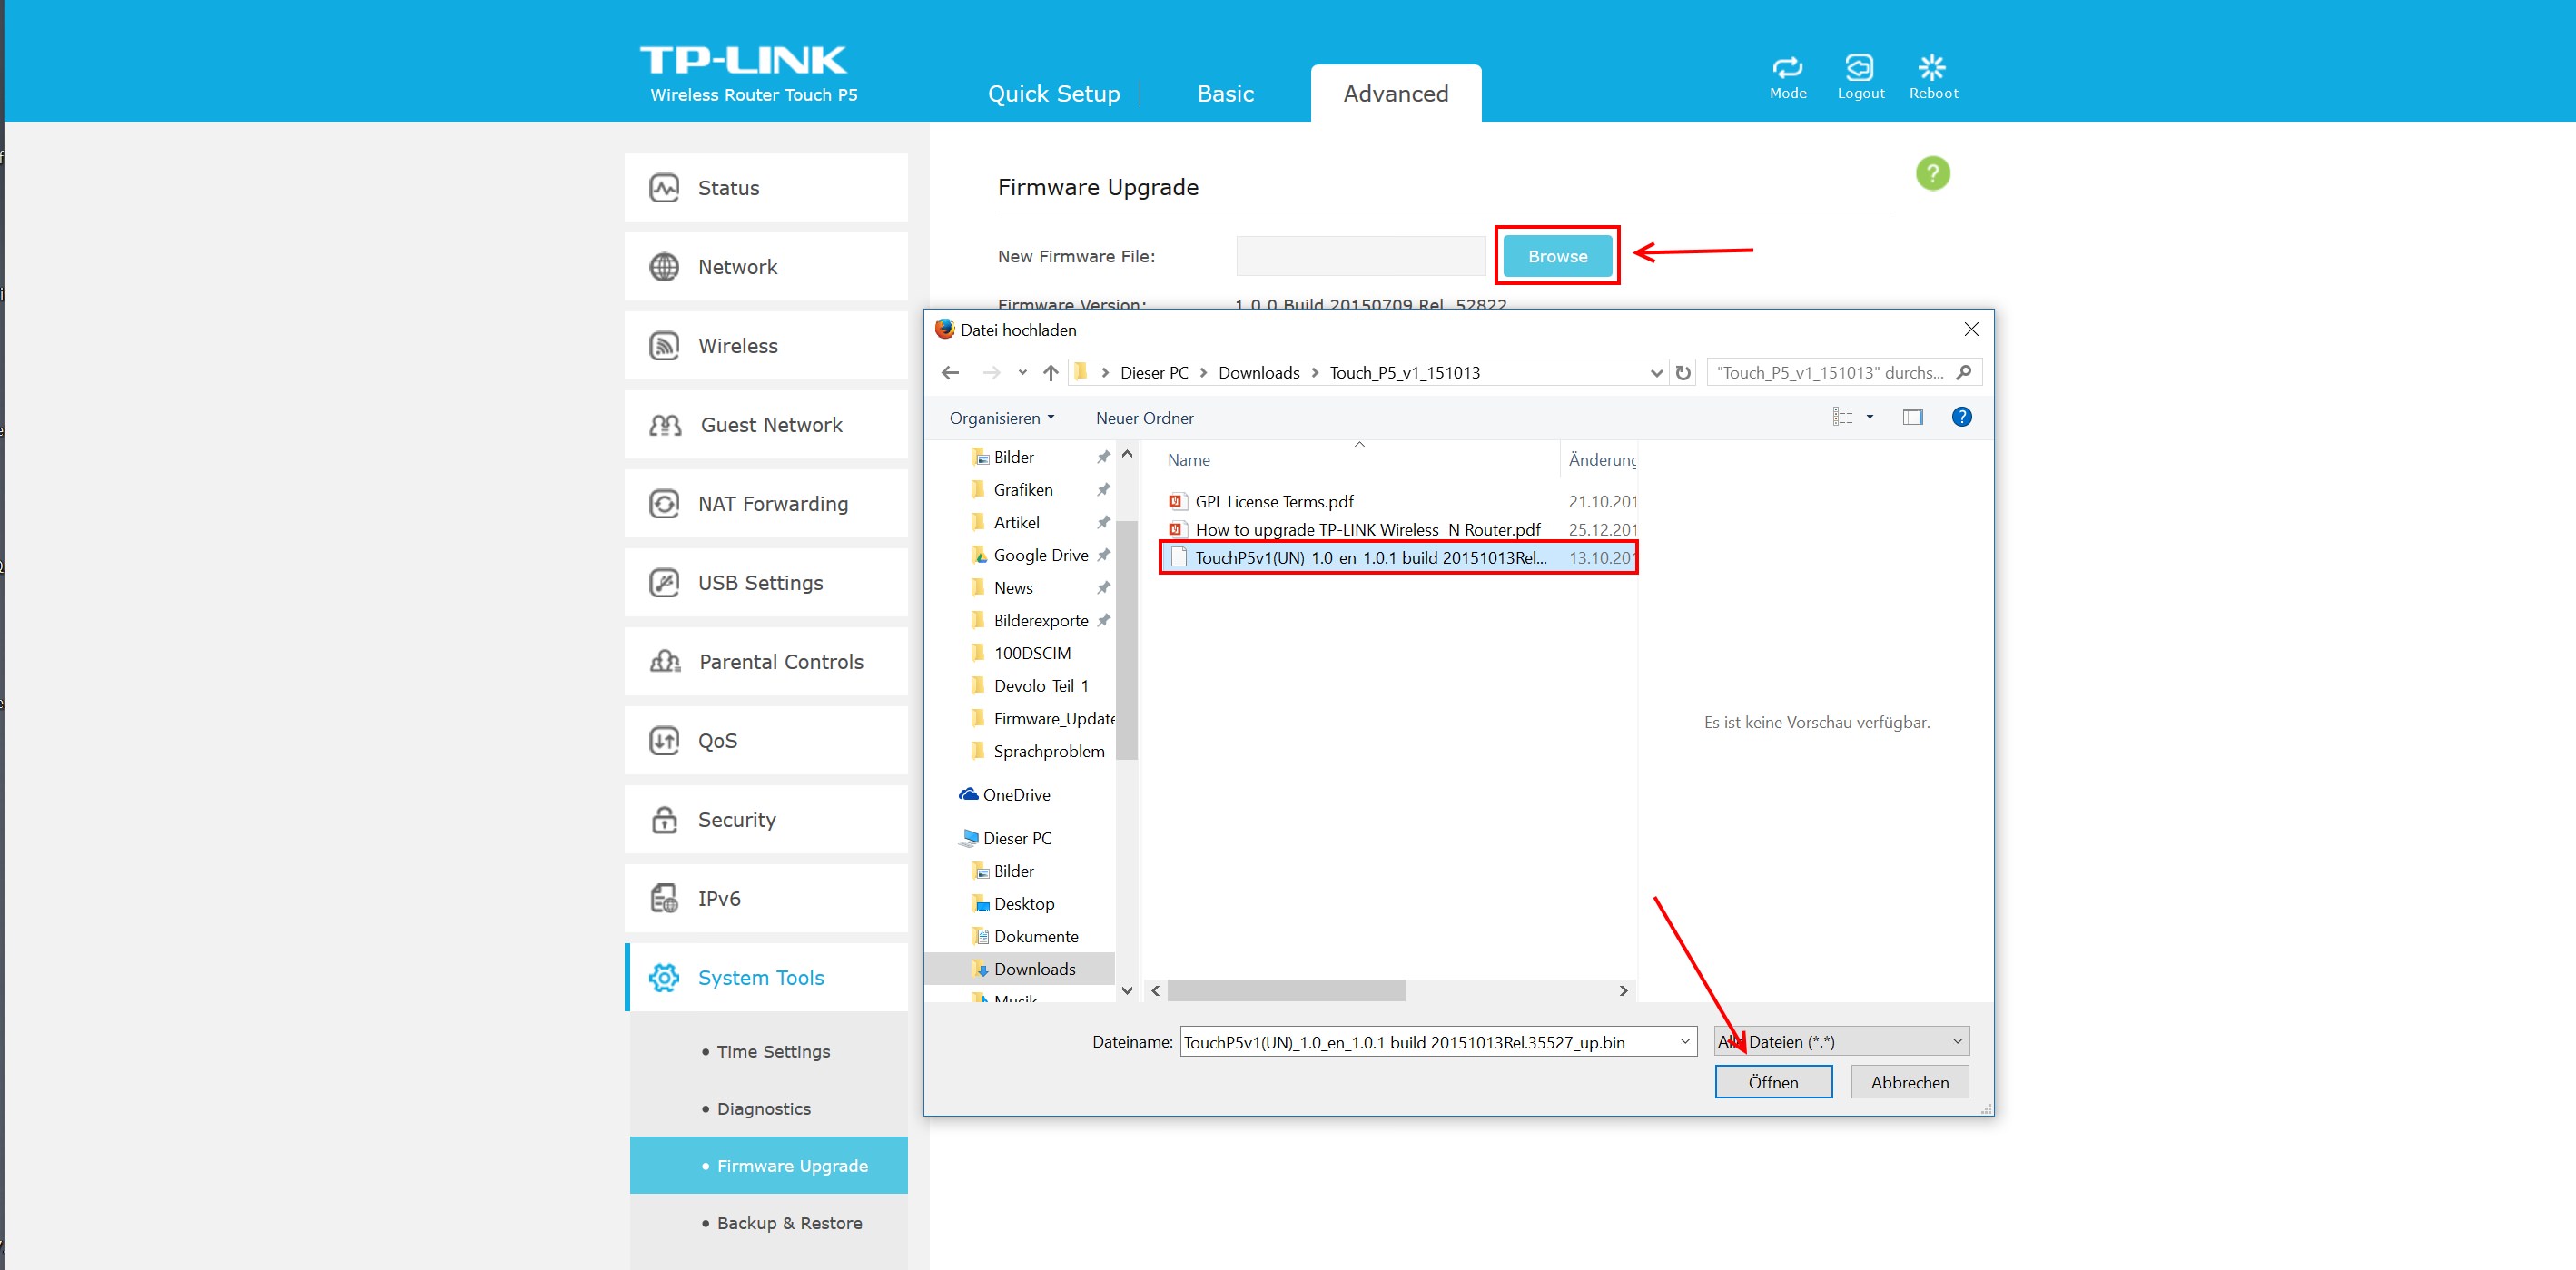Open IPv6 in sidebar
This screenshot has height=1270, width=2576.
pos(766,898)
